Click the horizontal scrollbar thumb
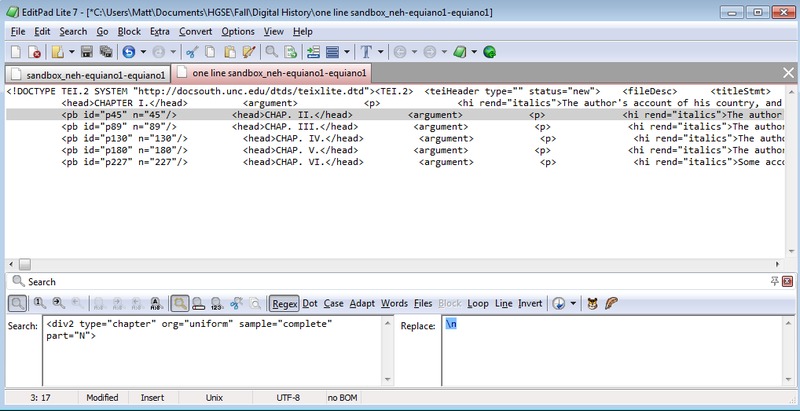 pos(24,264)
